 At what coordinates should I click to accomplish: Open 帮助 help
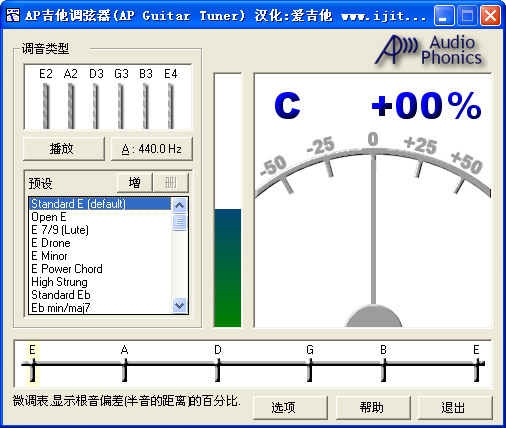tap(373, 407)
